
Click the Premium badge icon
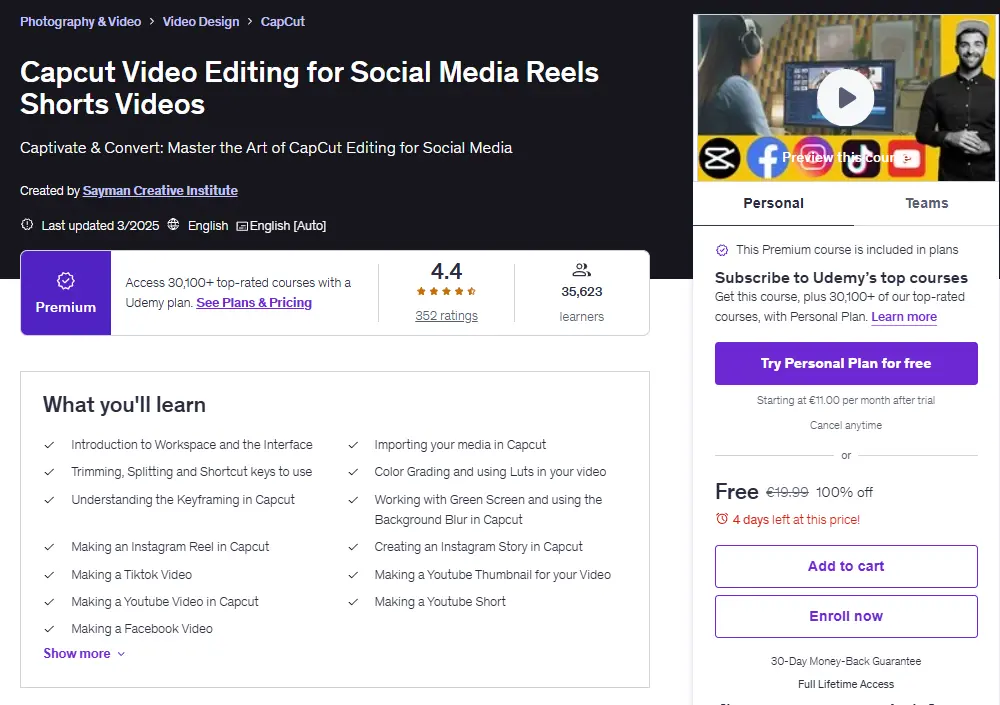66,281
